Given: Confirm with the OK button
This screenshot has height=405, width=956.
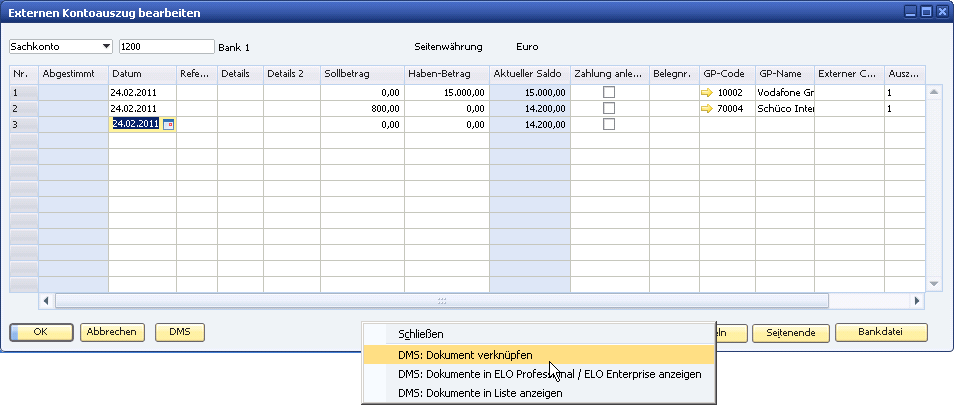Looking at the screenshot, I should [41, 332].
